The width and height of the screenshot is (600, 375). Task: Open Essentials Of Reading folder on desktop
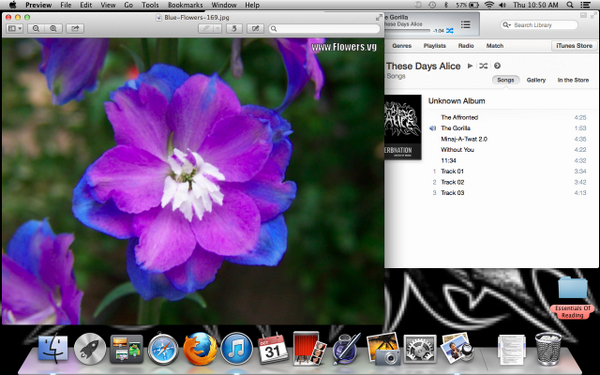572,288
